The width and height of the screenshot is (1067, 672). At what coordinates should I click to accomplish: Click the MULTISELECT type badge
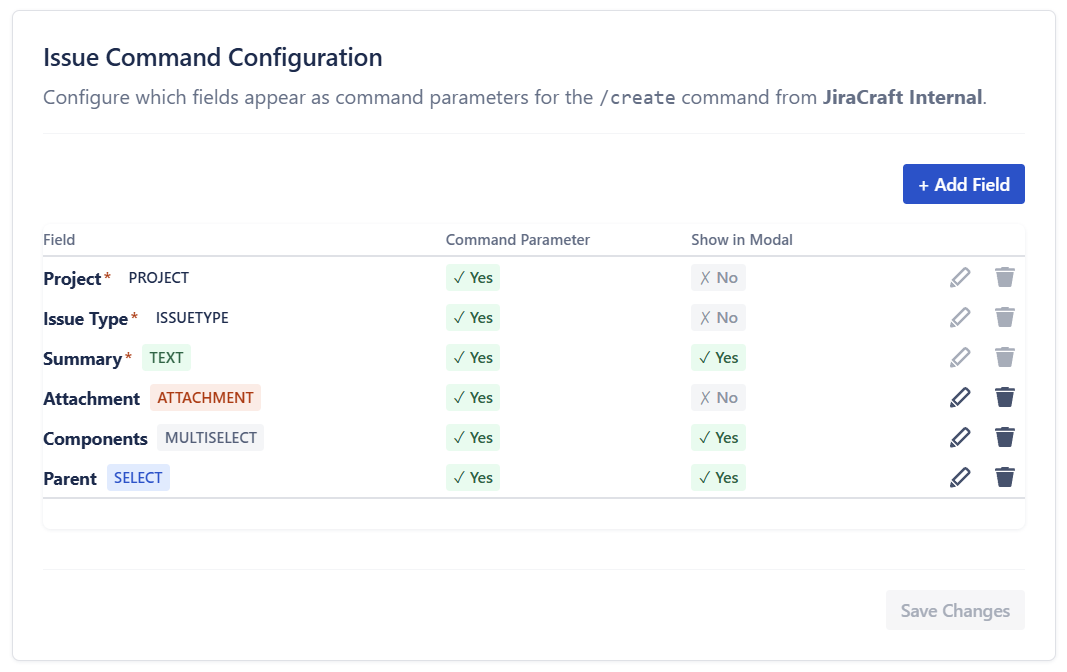(210, 438)
